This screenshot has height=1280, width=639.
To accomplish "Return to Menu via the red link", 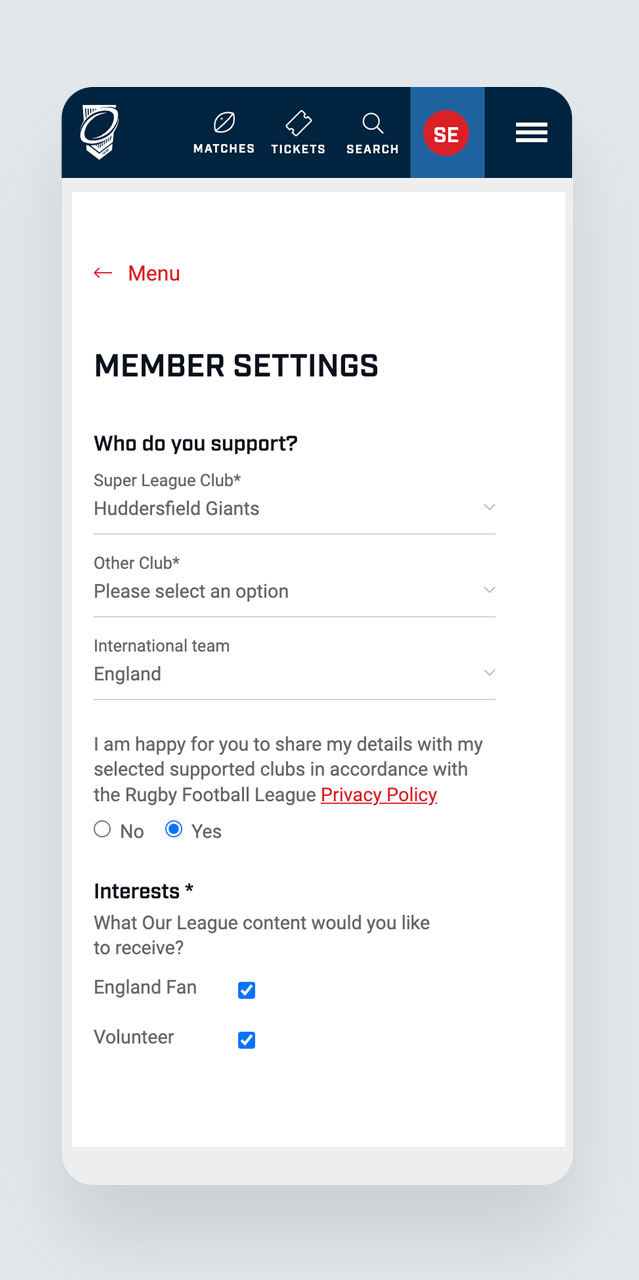I will 154,272.
